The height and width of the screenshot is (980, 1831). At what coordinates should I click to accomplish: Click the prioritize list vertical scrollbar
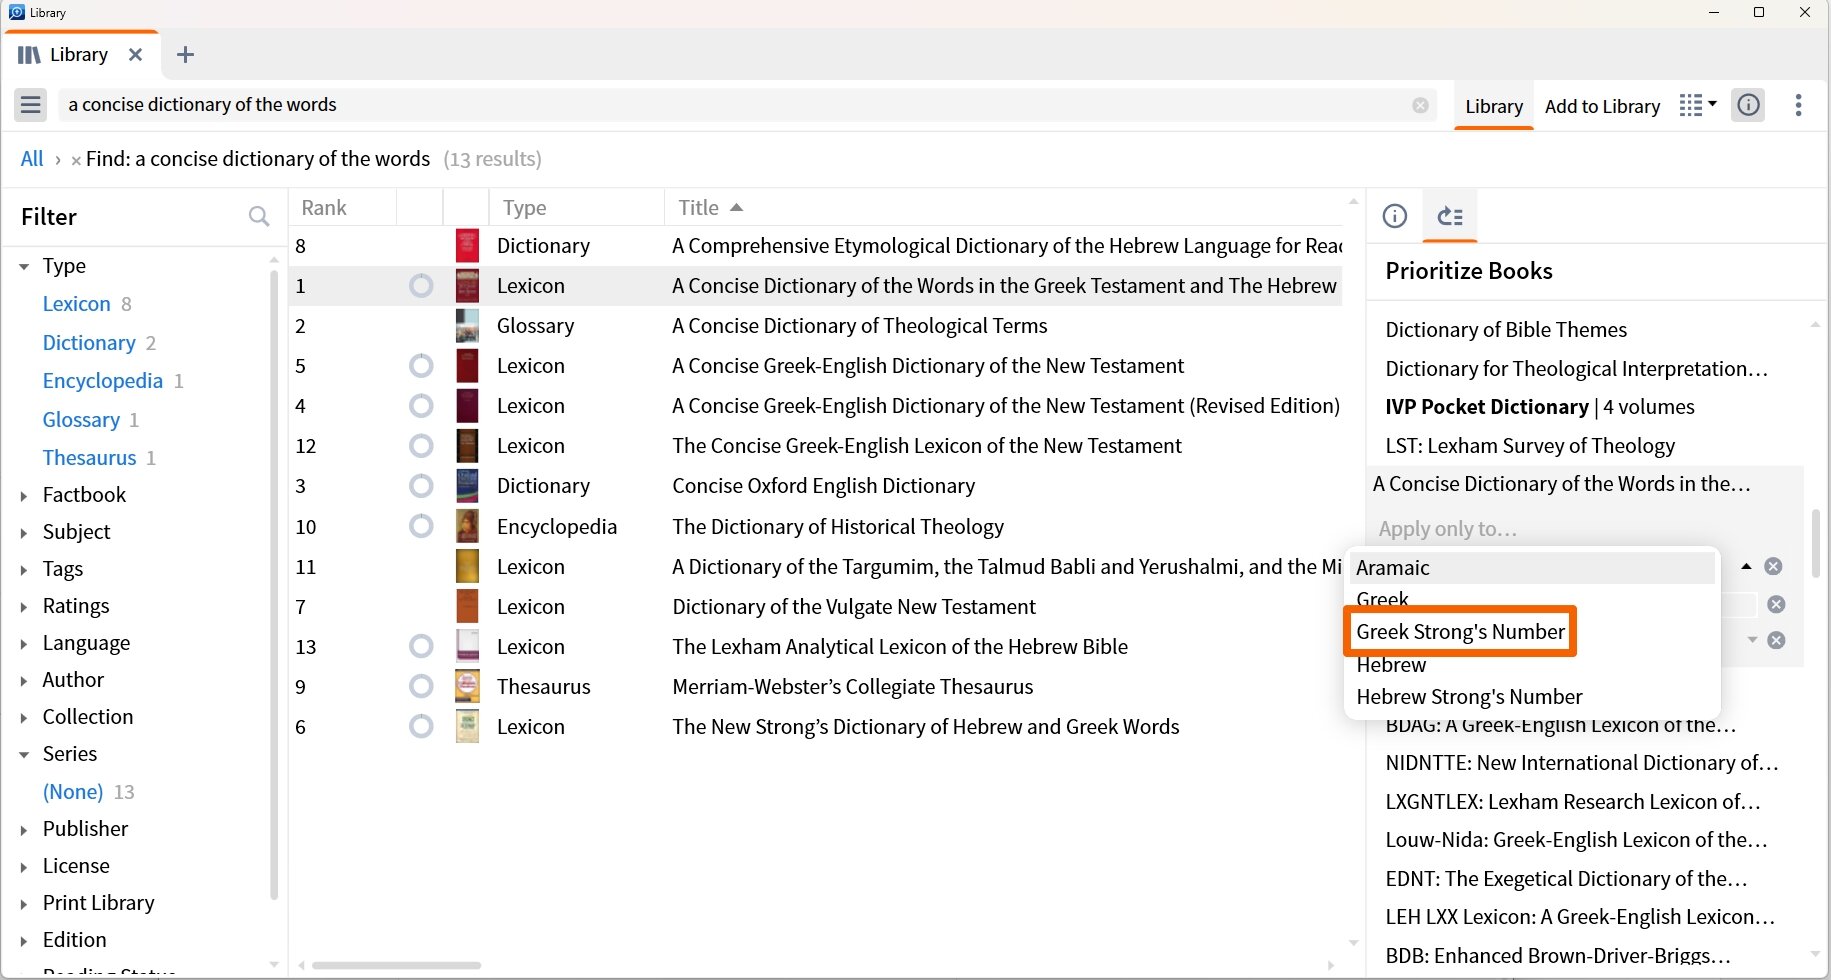click(x=1815, y=542)
